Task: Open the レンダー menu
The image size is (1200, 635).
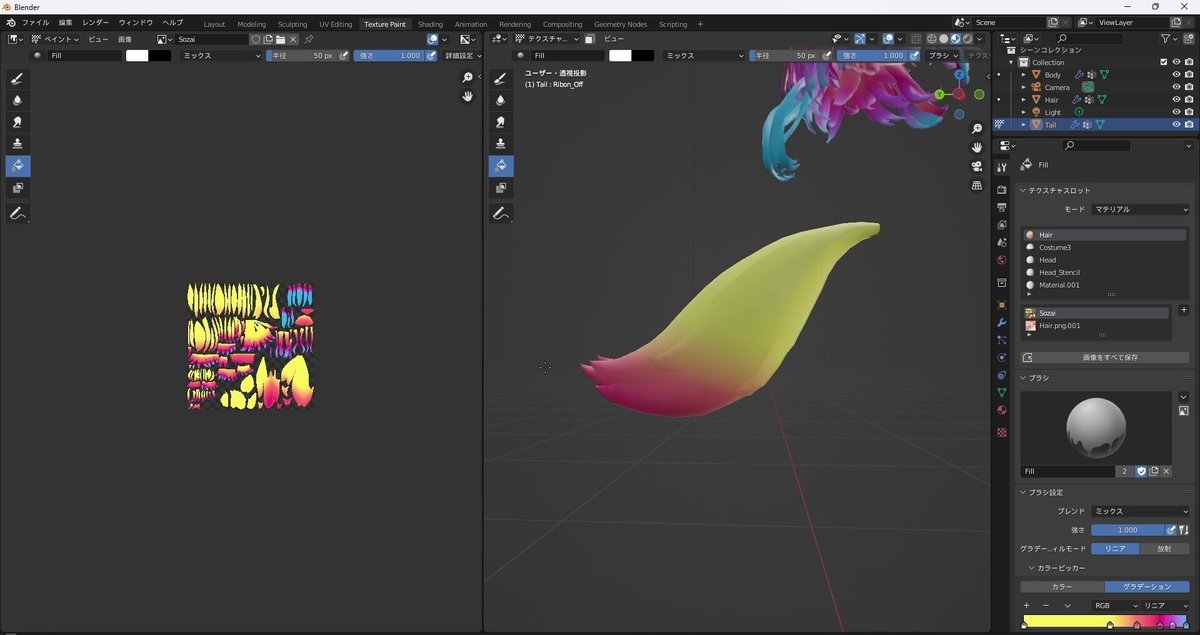Action: (x=96, y=22)
